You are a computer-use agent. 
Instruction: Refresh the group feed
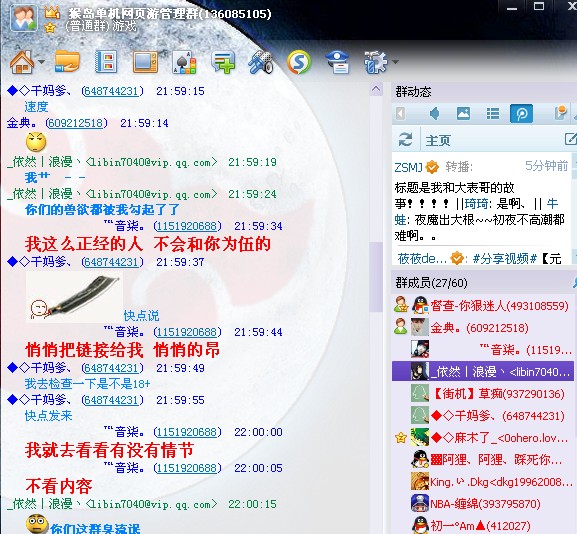click(x=406, y=139)
